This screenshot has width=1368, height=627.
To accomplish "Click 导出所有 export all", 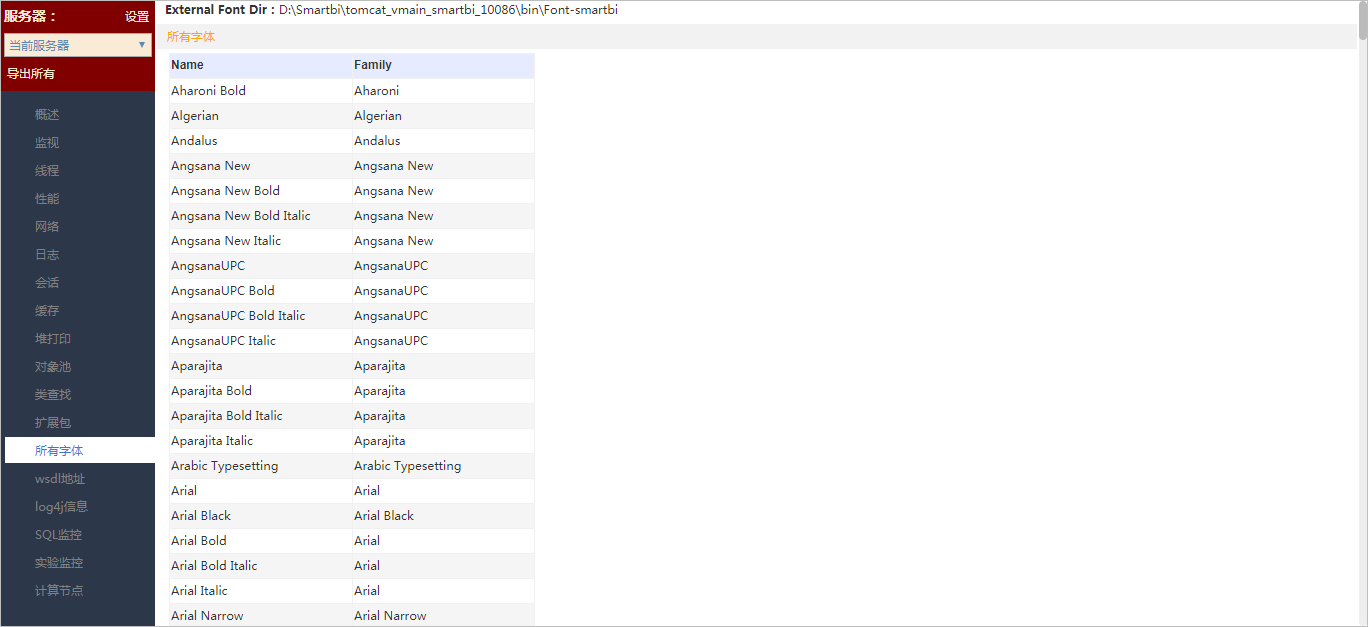I will 31,74.
